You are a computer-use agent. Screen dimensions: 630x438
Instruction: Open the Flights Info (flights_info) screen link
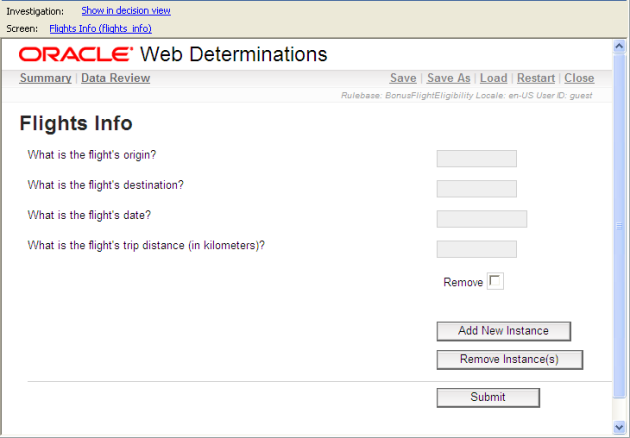(100, 29)
